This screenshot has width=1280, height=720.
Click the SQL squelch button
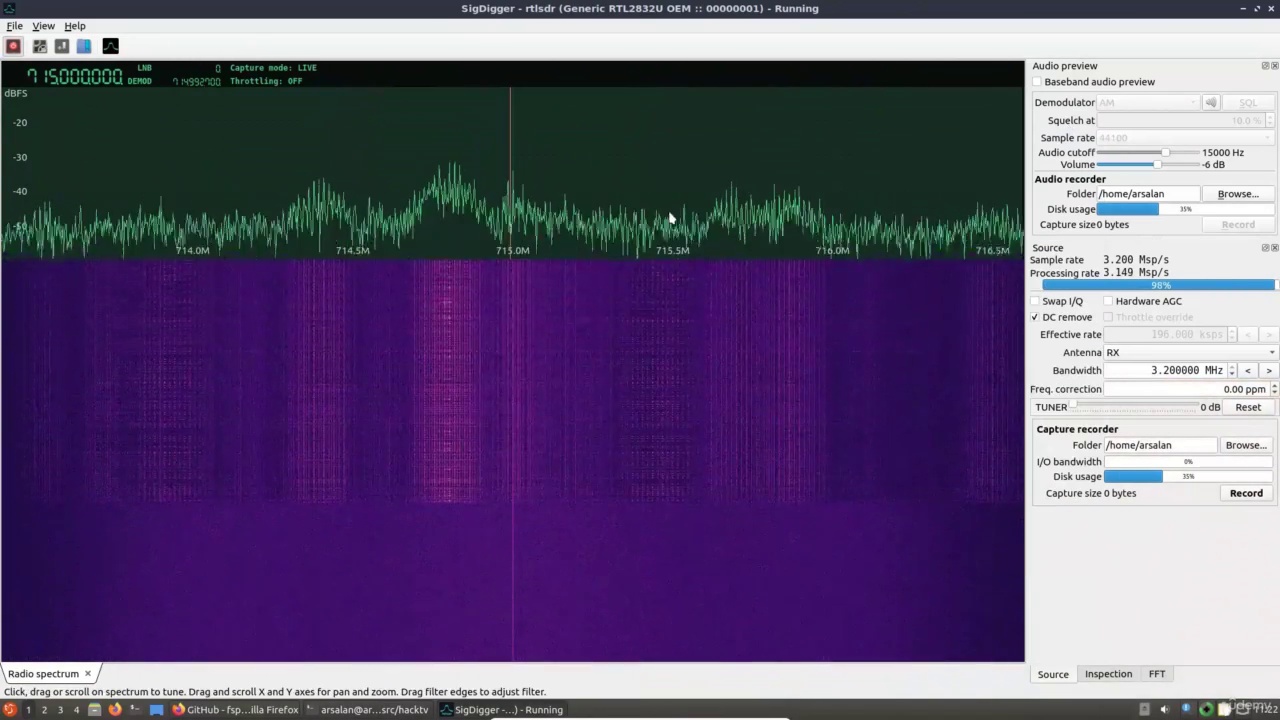point(1248,102)
